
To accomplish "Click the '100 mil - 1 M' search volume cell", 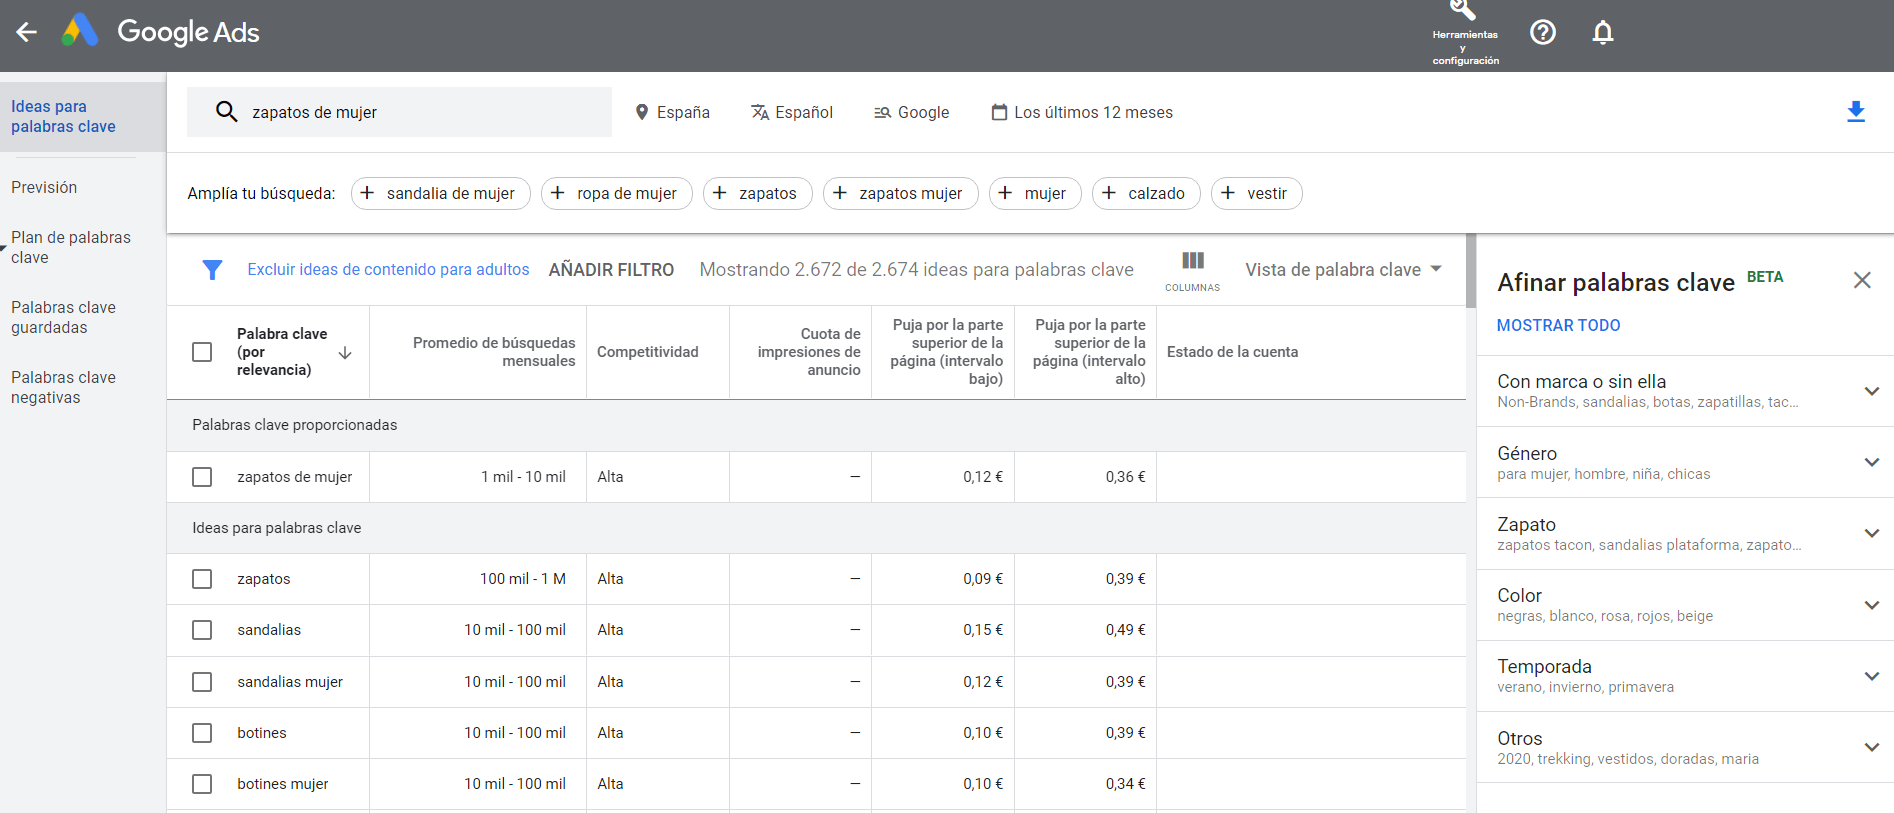I will coord(522,579).
